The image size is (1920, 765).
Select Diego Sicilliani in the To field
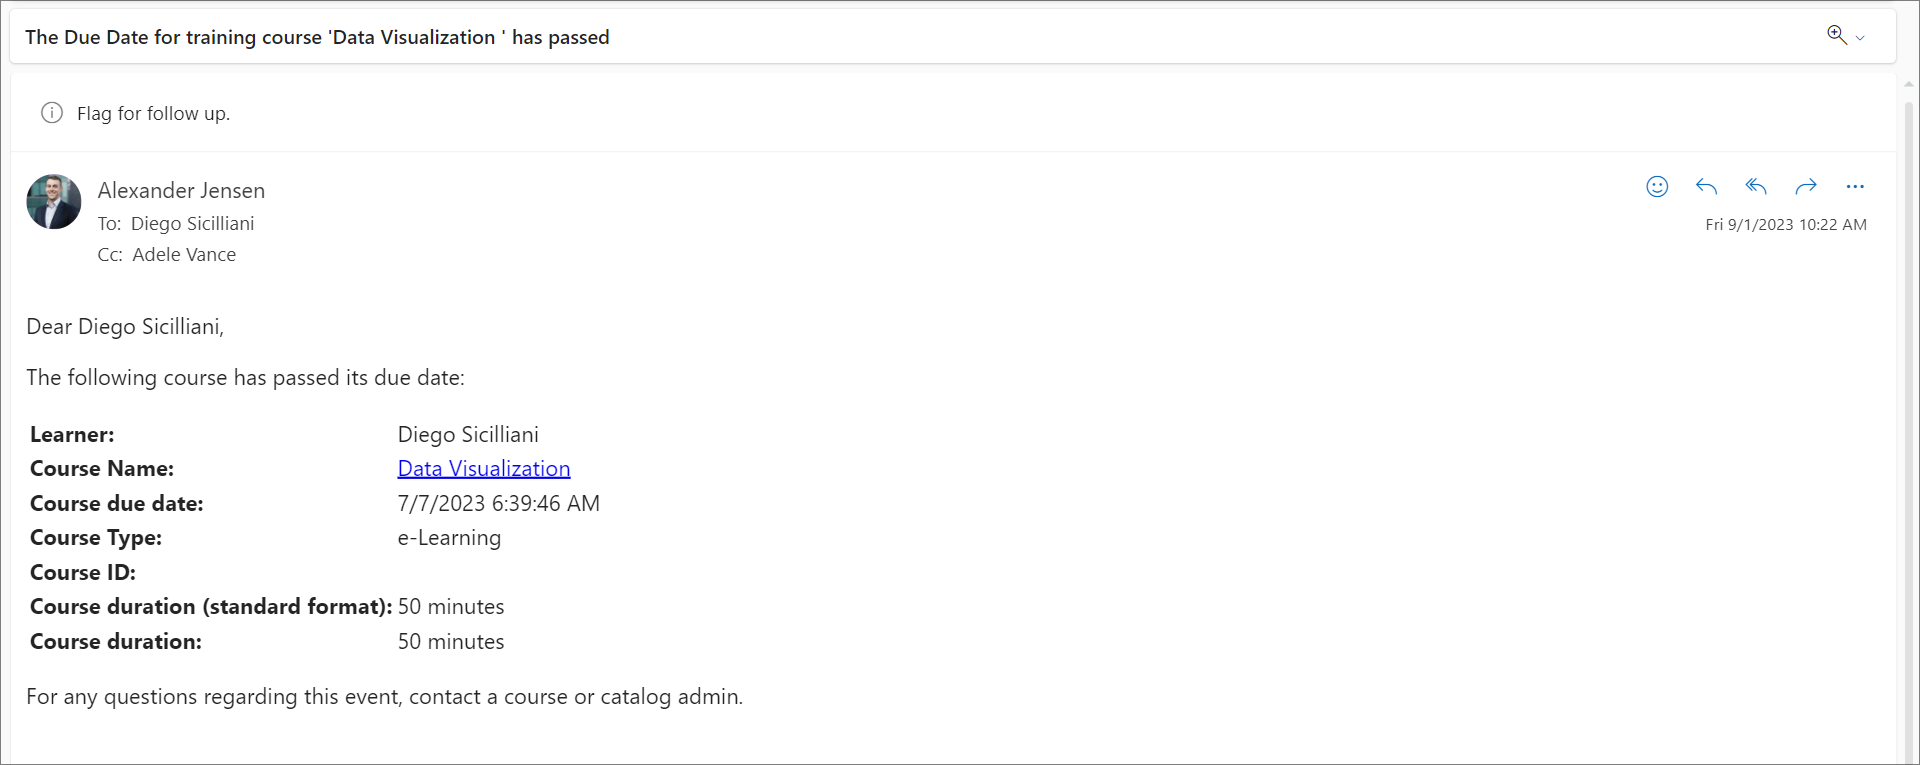pos(192,224)
